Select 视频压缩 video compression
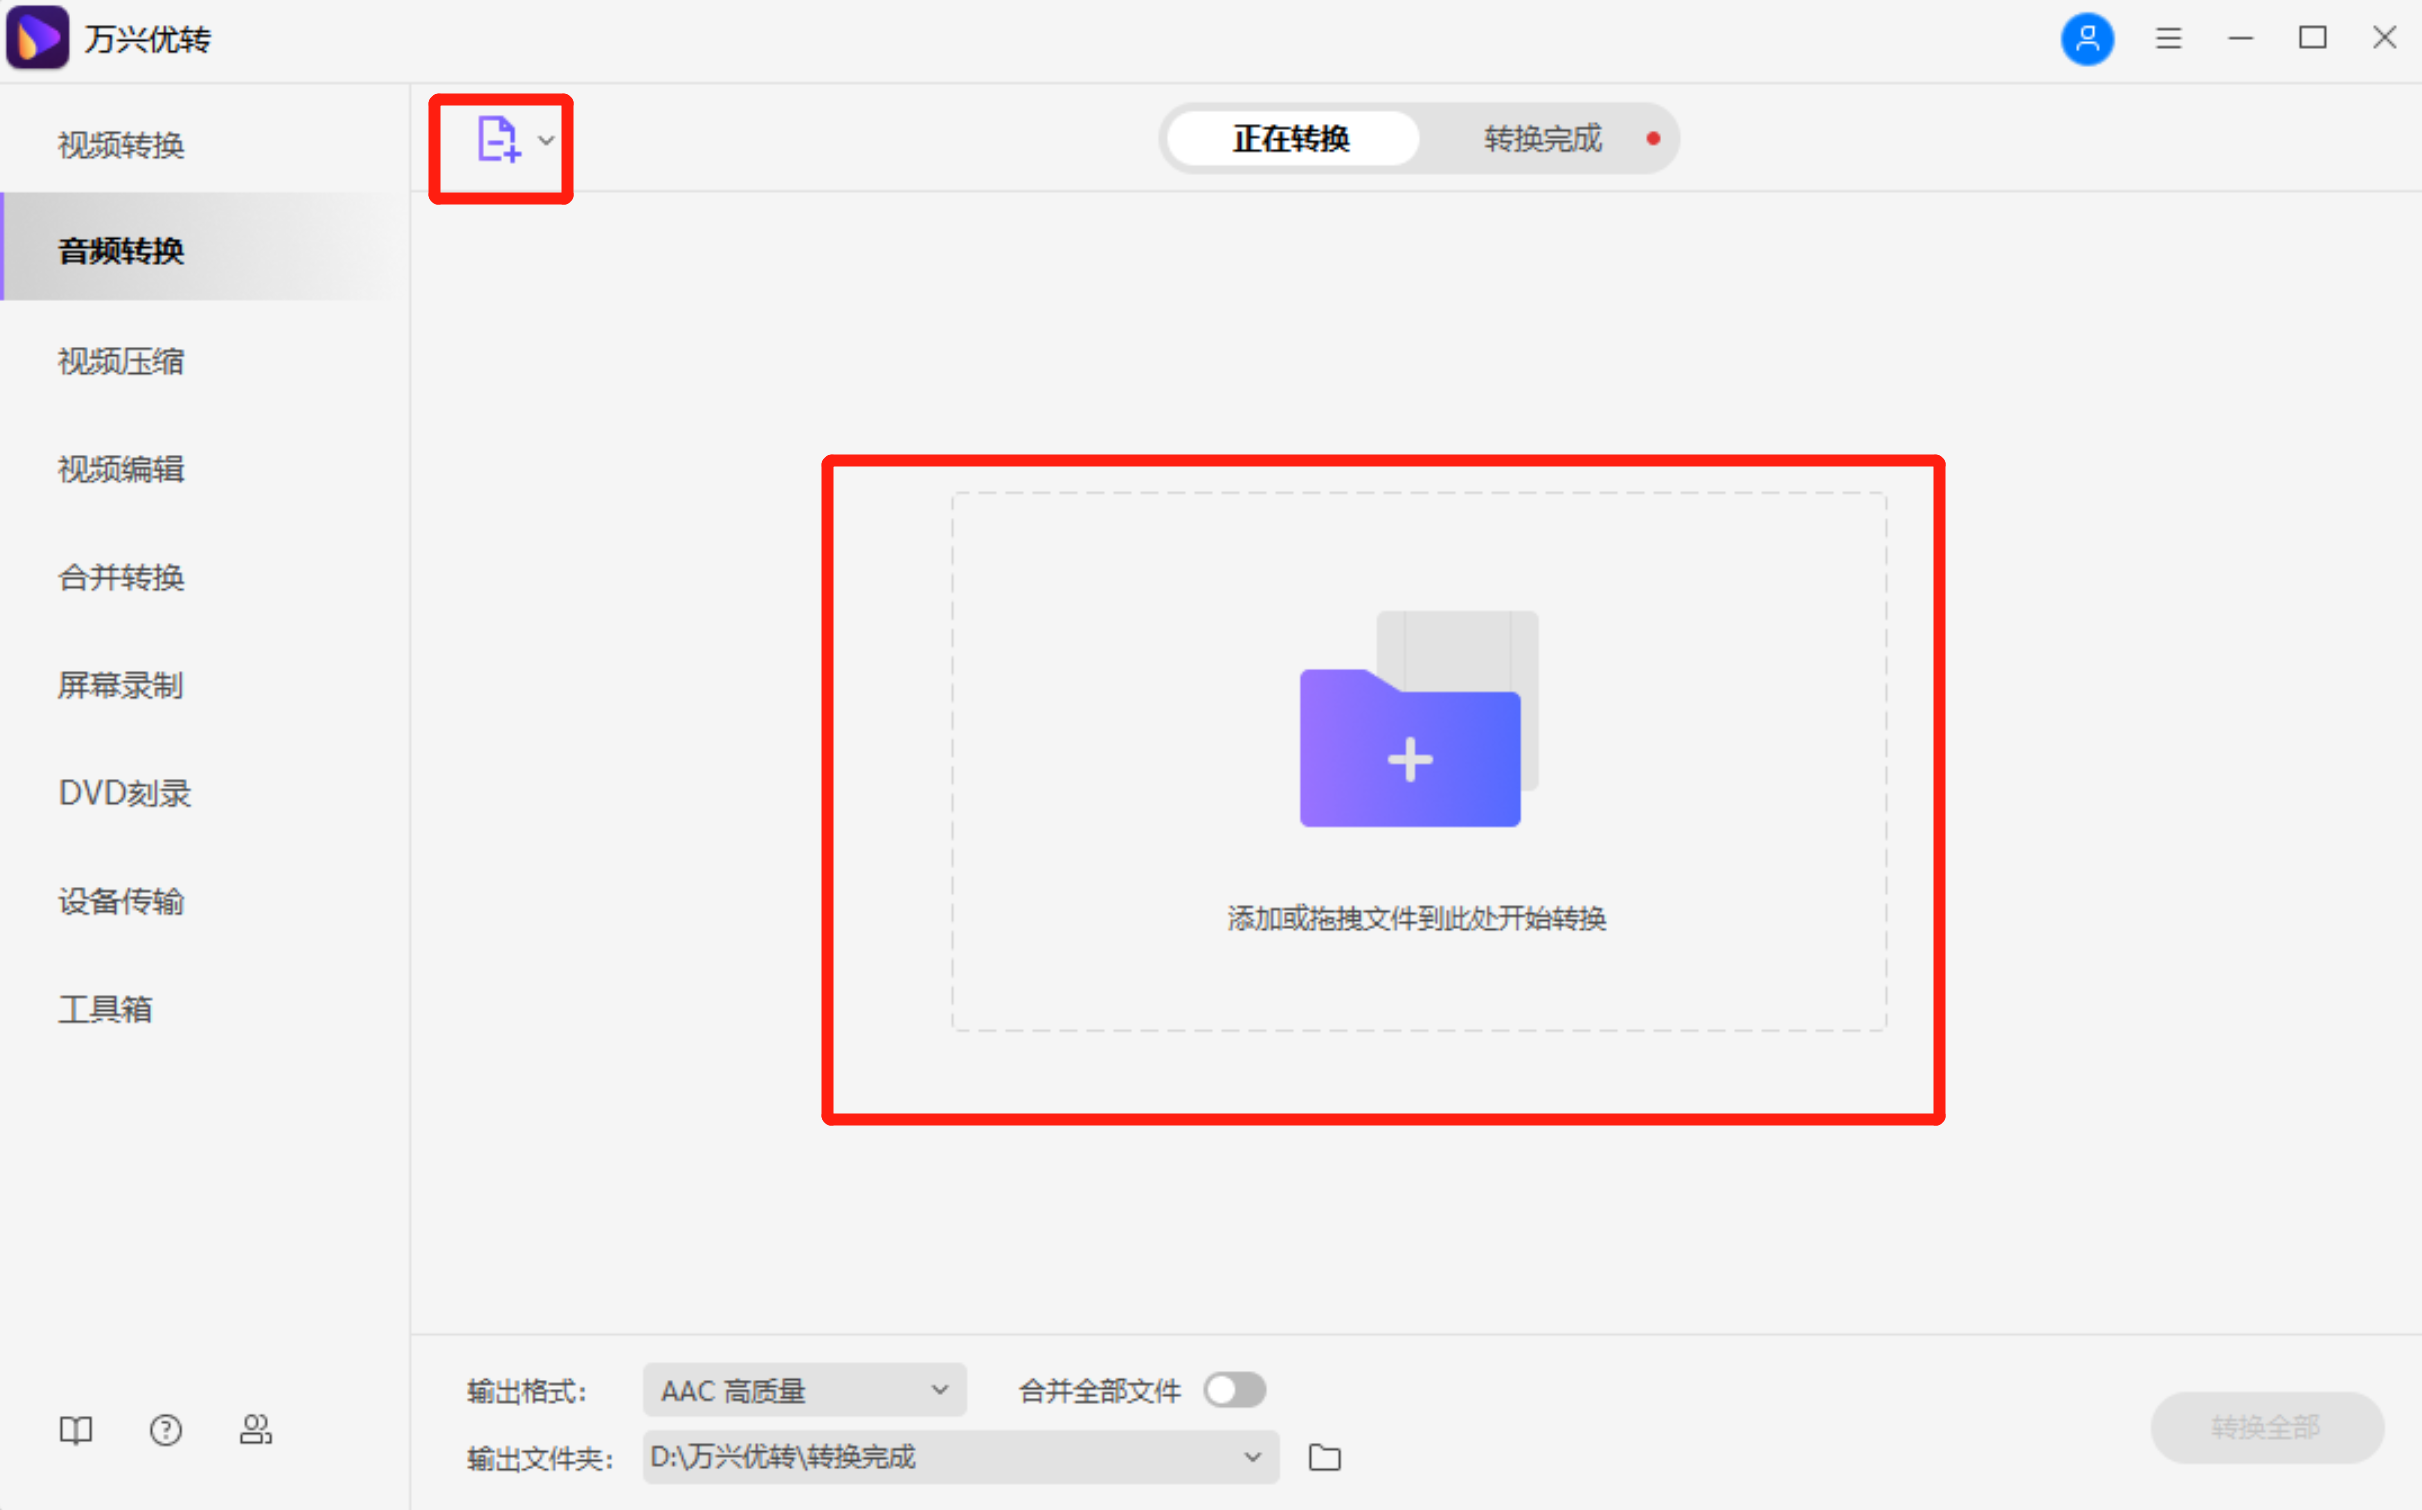 (x=120, y=361)
